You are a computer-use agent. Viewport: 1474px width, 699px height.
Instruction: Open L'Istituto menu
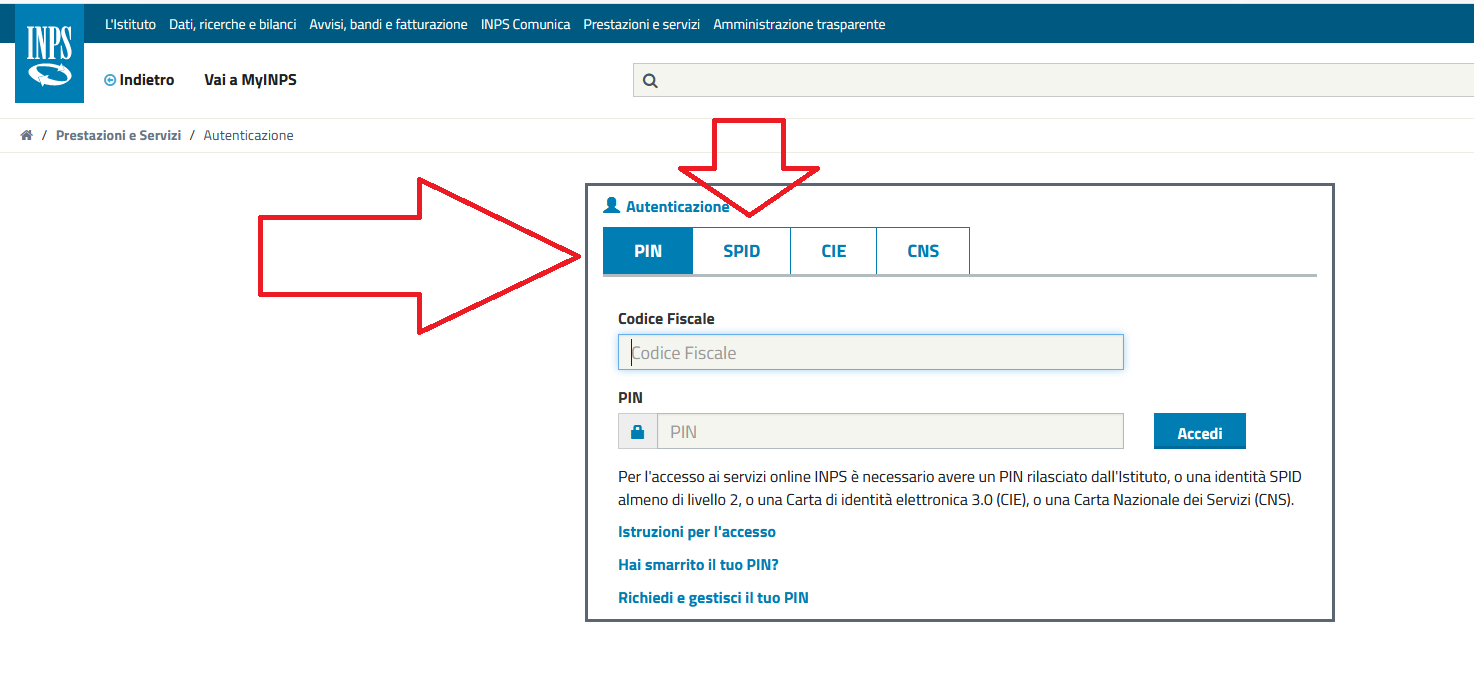point(130,24)
